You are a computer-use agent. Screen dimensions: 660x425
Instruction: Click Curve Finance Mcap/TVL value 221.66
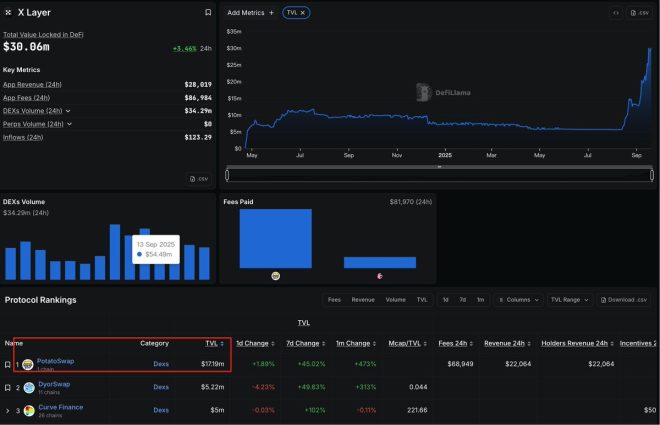pos(417,410)
